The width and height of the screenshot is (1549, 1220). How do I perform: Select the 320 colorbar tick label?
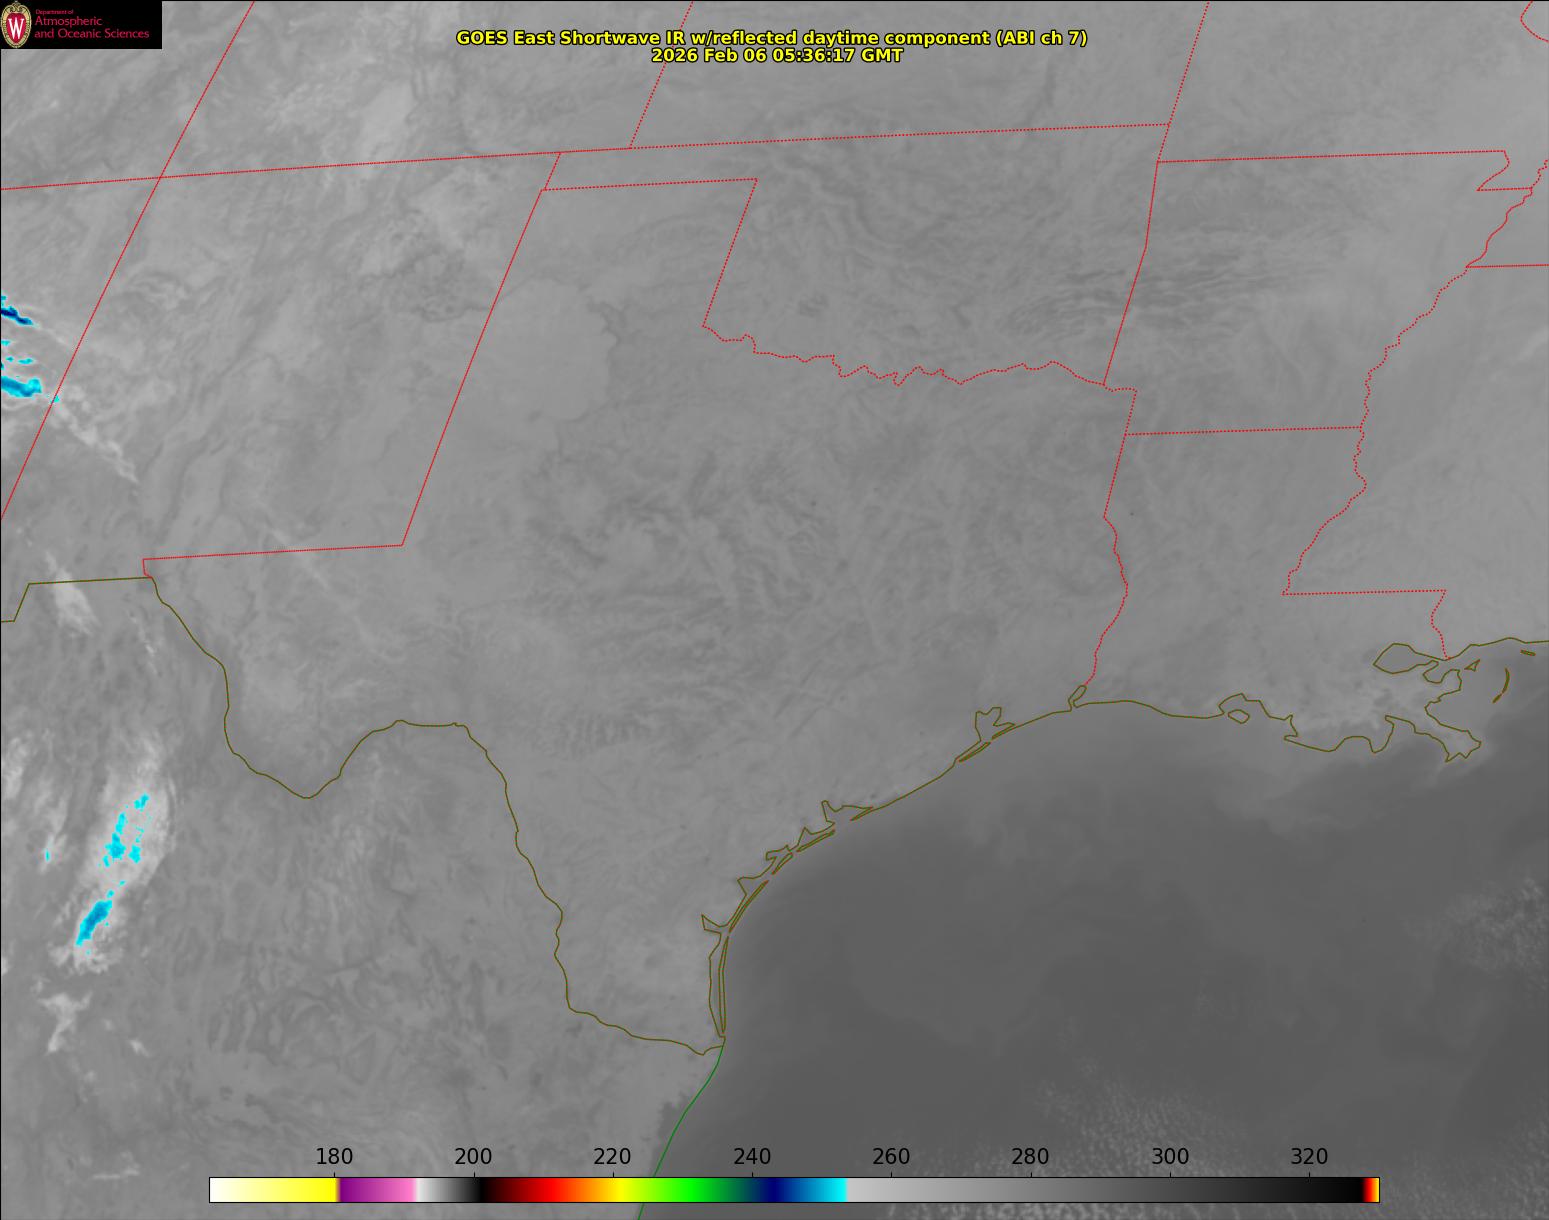point(1309,1157)
